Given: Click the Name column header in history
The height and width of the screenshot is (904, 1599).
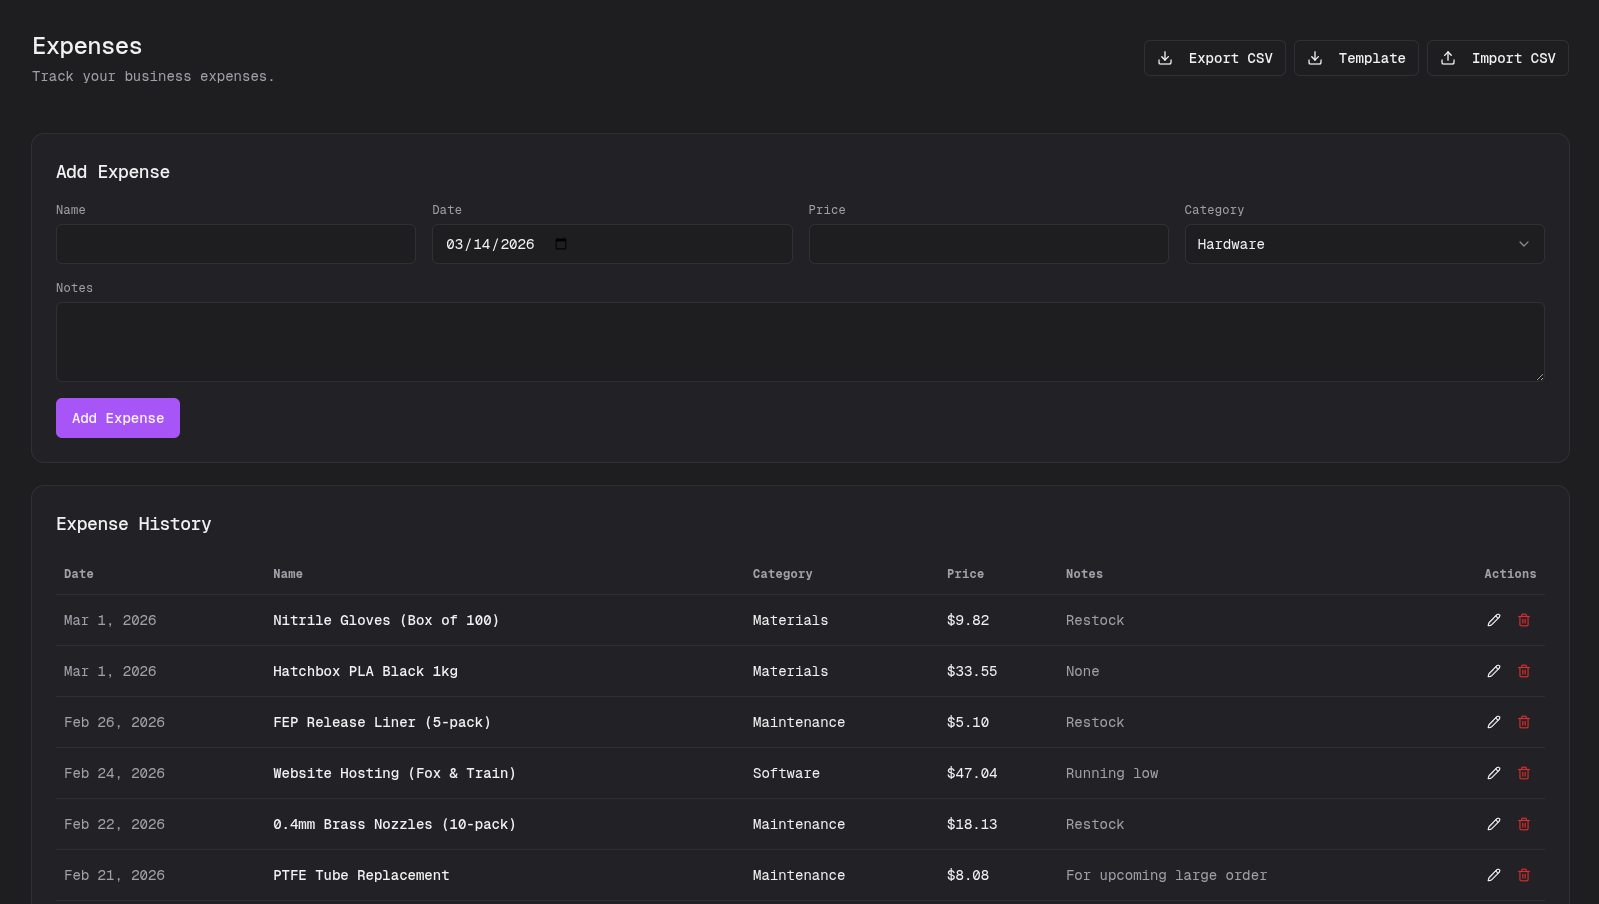Looking at the screenshot, I should tap(288, 574).
